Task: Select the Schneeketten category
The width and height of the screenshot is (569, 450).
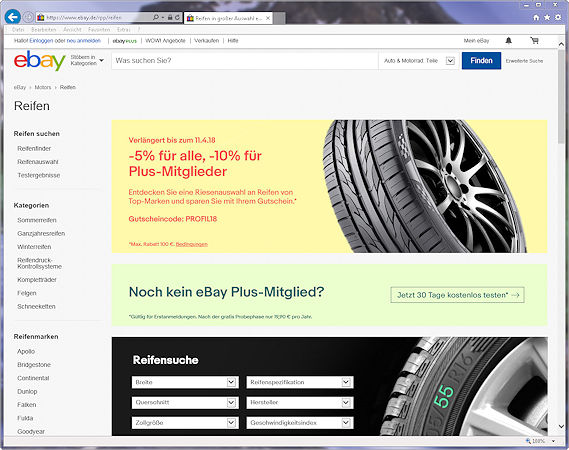Action: [x=36, y=307]
